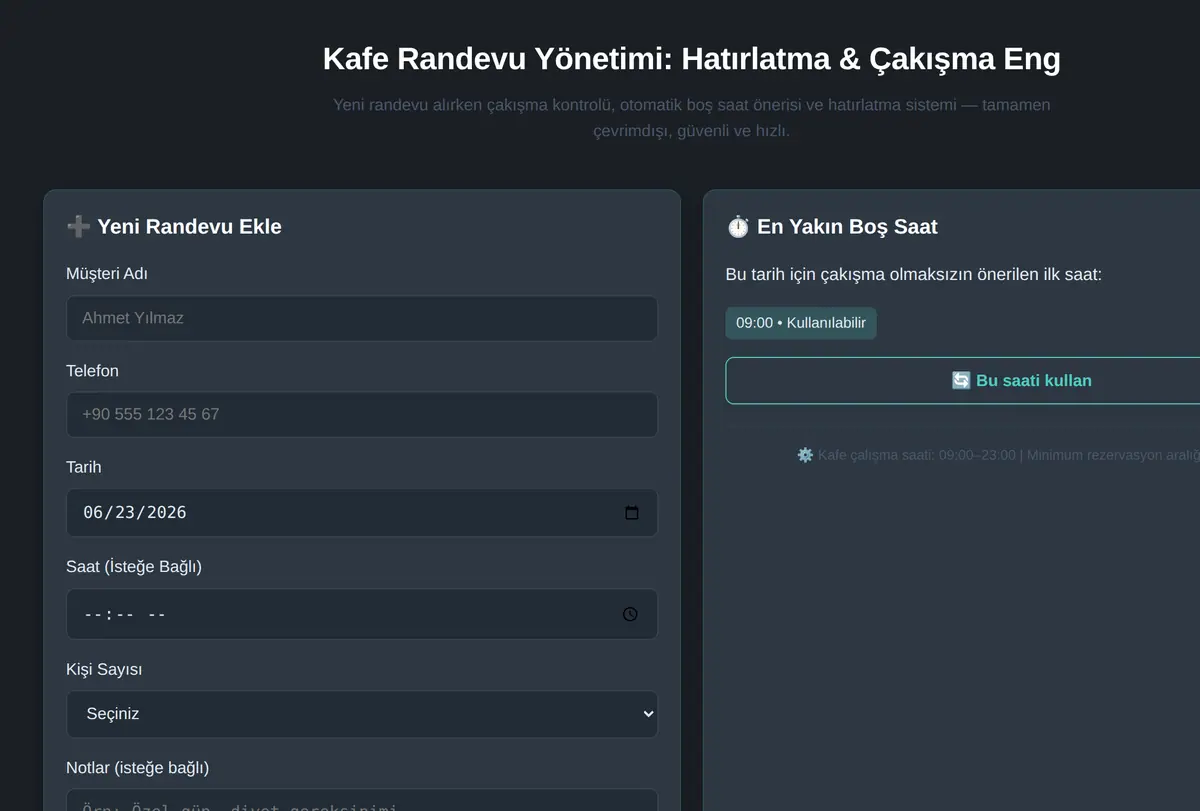The width and height of the screenshot is (1200, 811).
Task: Click the Tarih date field
Action: 362,512
